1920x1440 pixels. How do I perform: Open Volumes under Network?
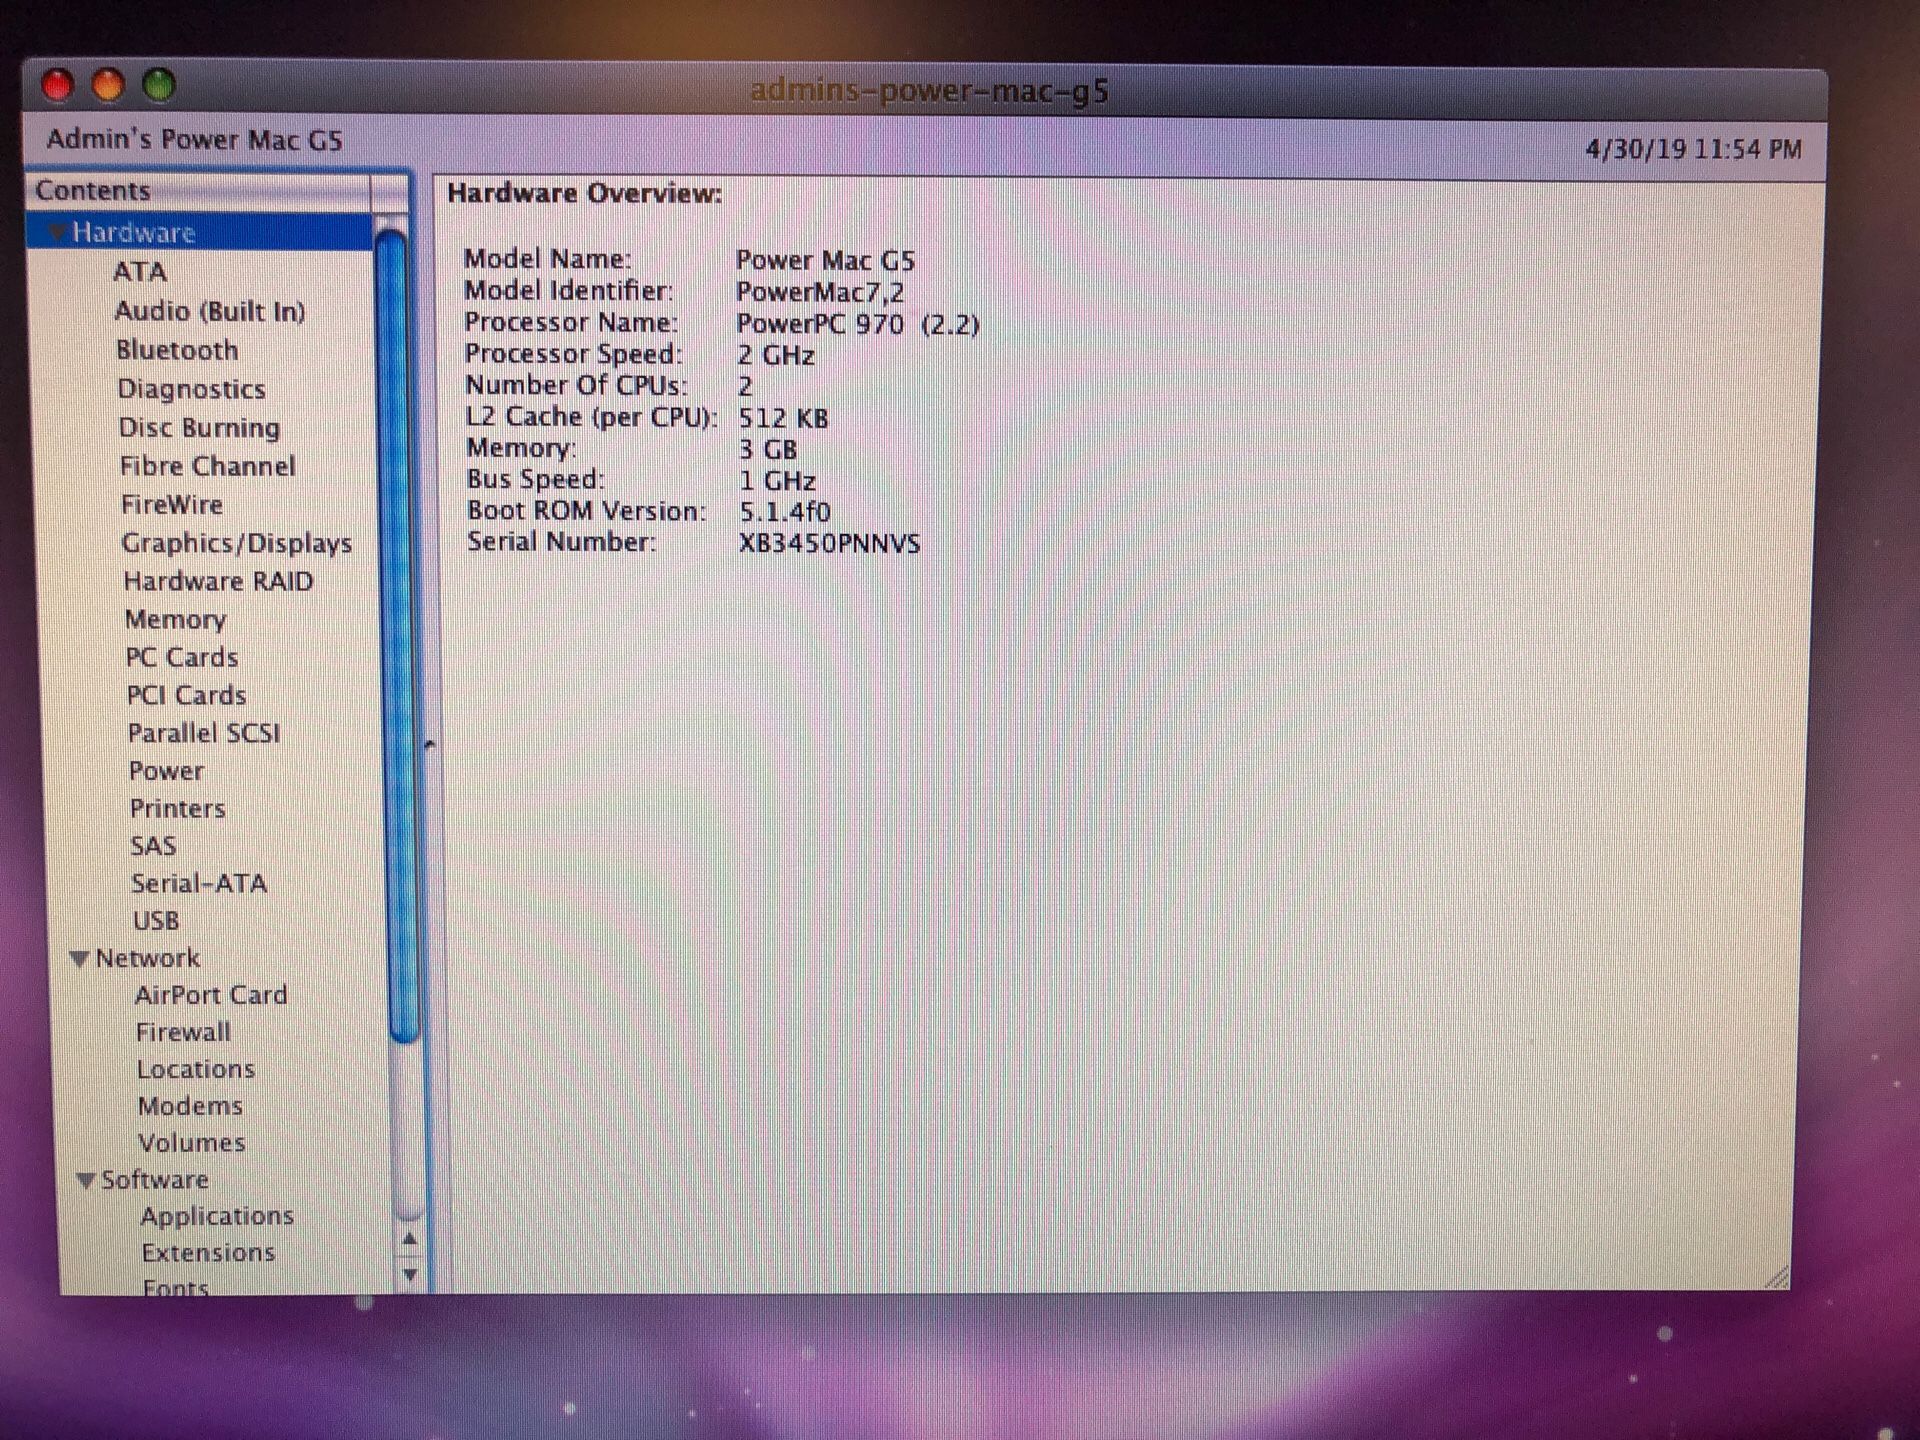[191, 1143]
